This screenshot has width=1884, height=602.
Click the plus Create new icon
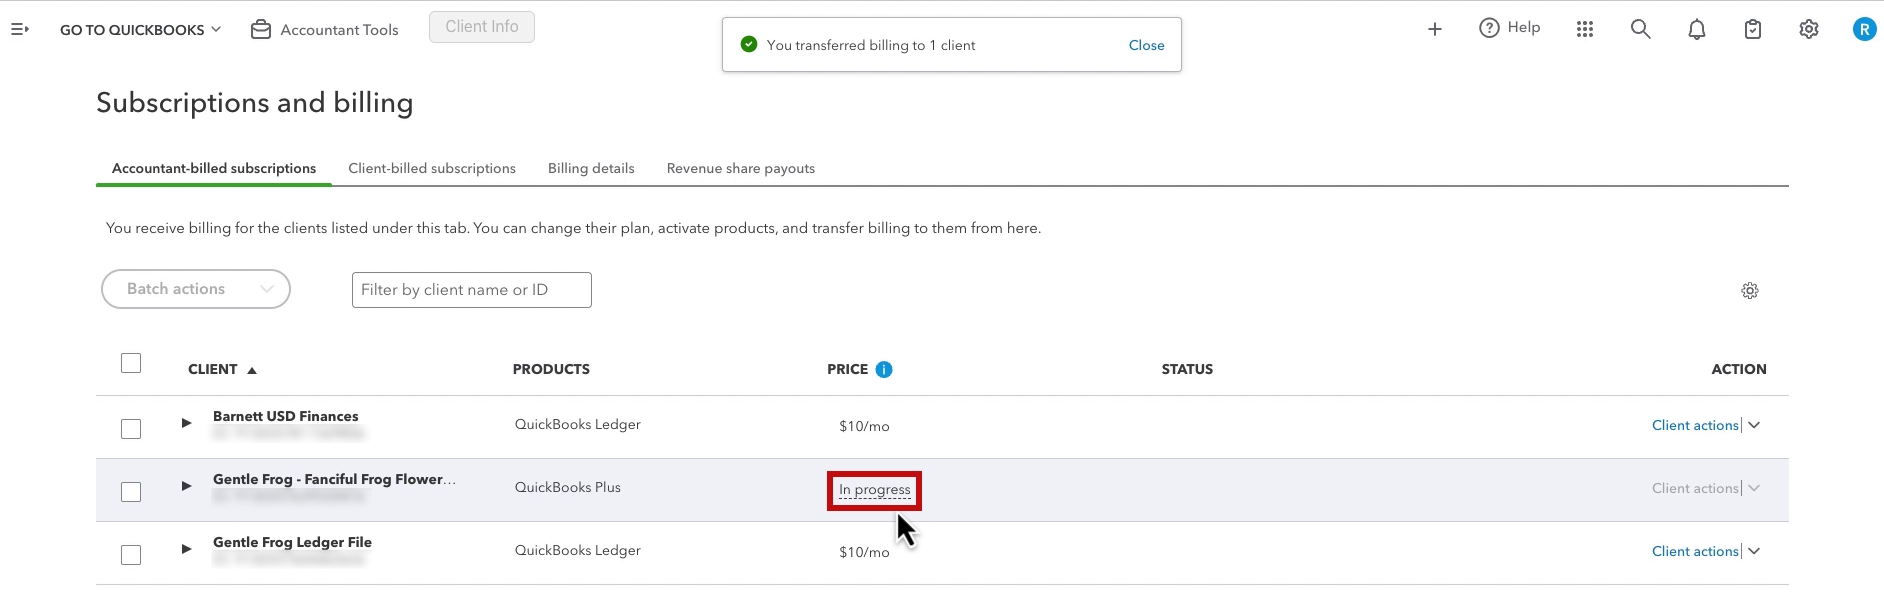click(1435, 29)
